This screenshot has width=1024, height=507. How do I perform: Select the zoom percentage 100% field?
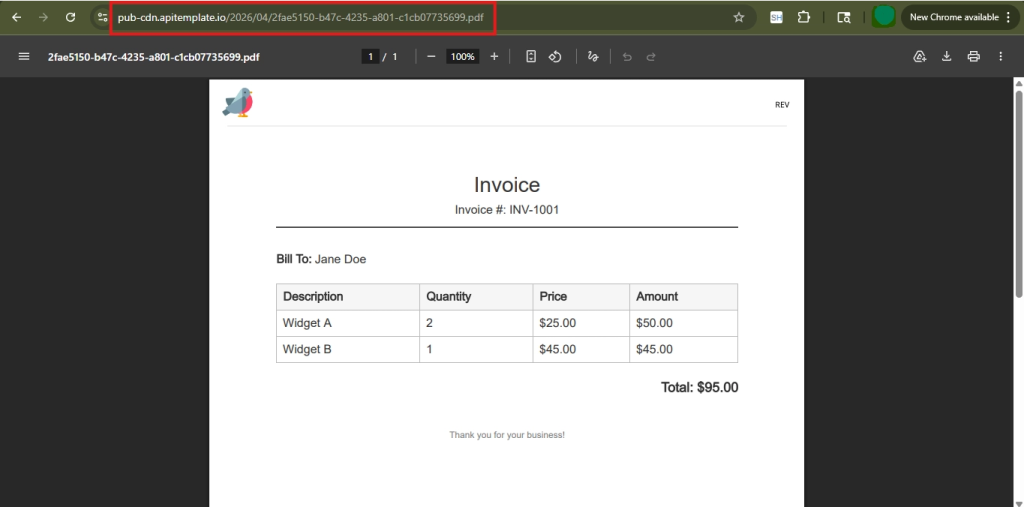[462, 57]
